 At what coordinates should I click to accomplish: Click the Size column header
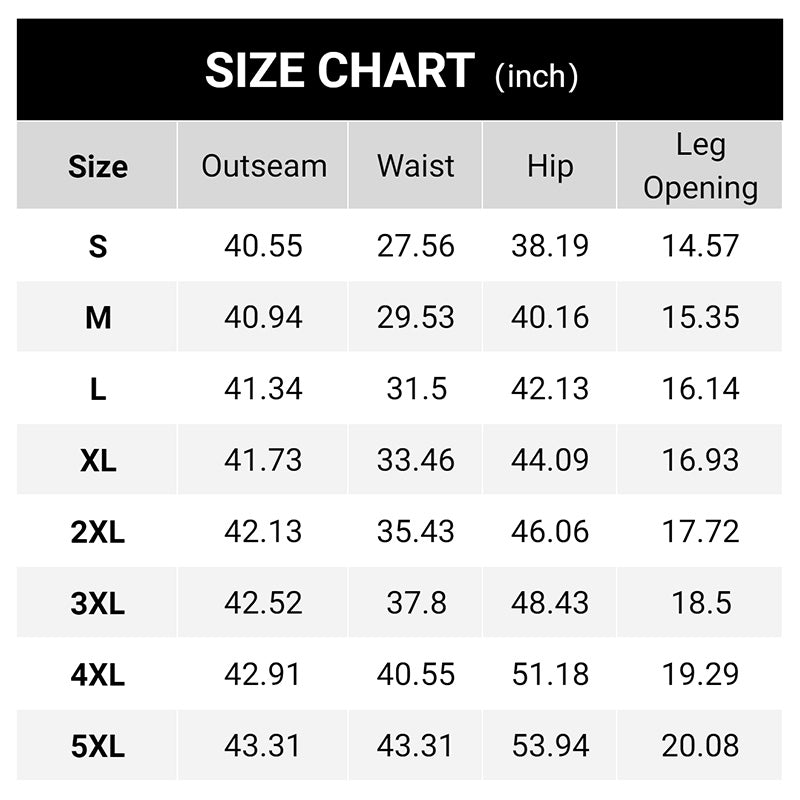(x=98, y=166)
